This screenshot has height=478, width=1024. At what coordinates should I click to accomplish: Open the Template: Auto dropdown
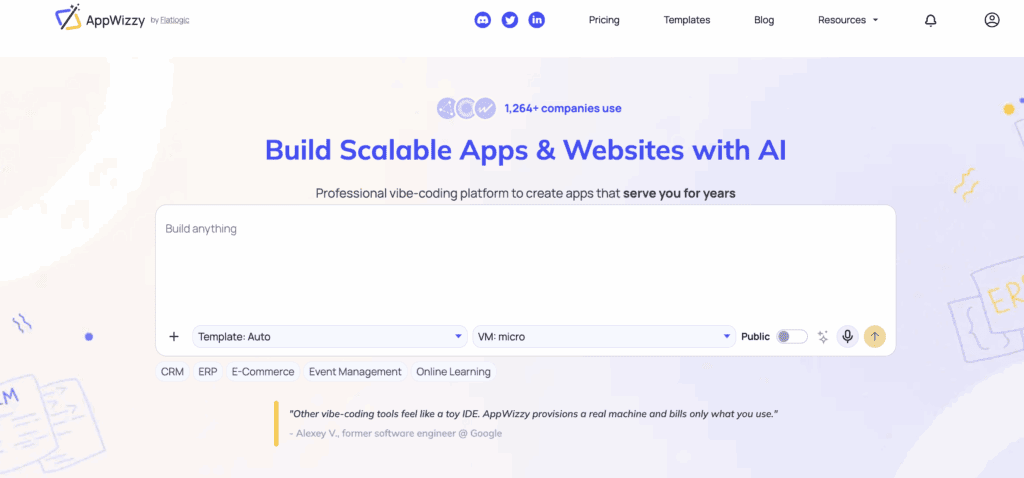click(330, 337)
